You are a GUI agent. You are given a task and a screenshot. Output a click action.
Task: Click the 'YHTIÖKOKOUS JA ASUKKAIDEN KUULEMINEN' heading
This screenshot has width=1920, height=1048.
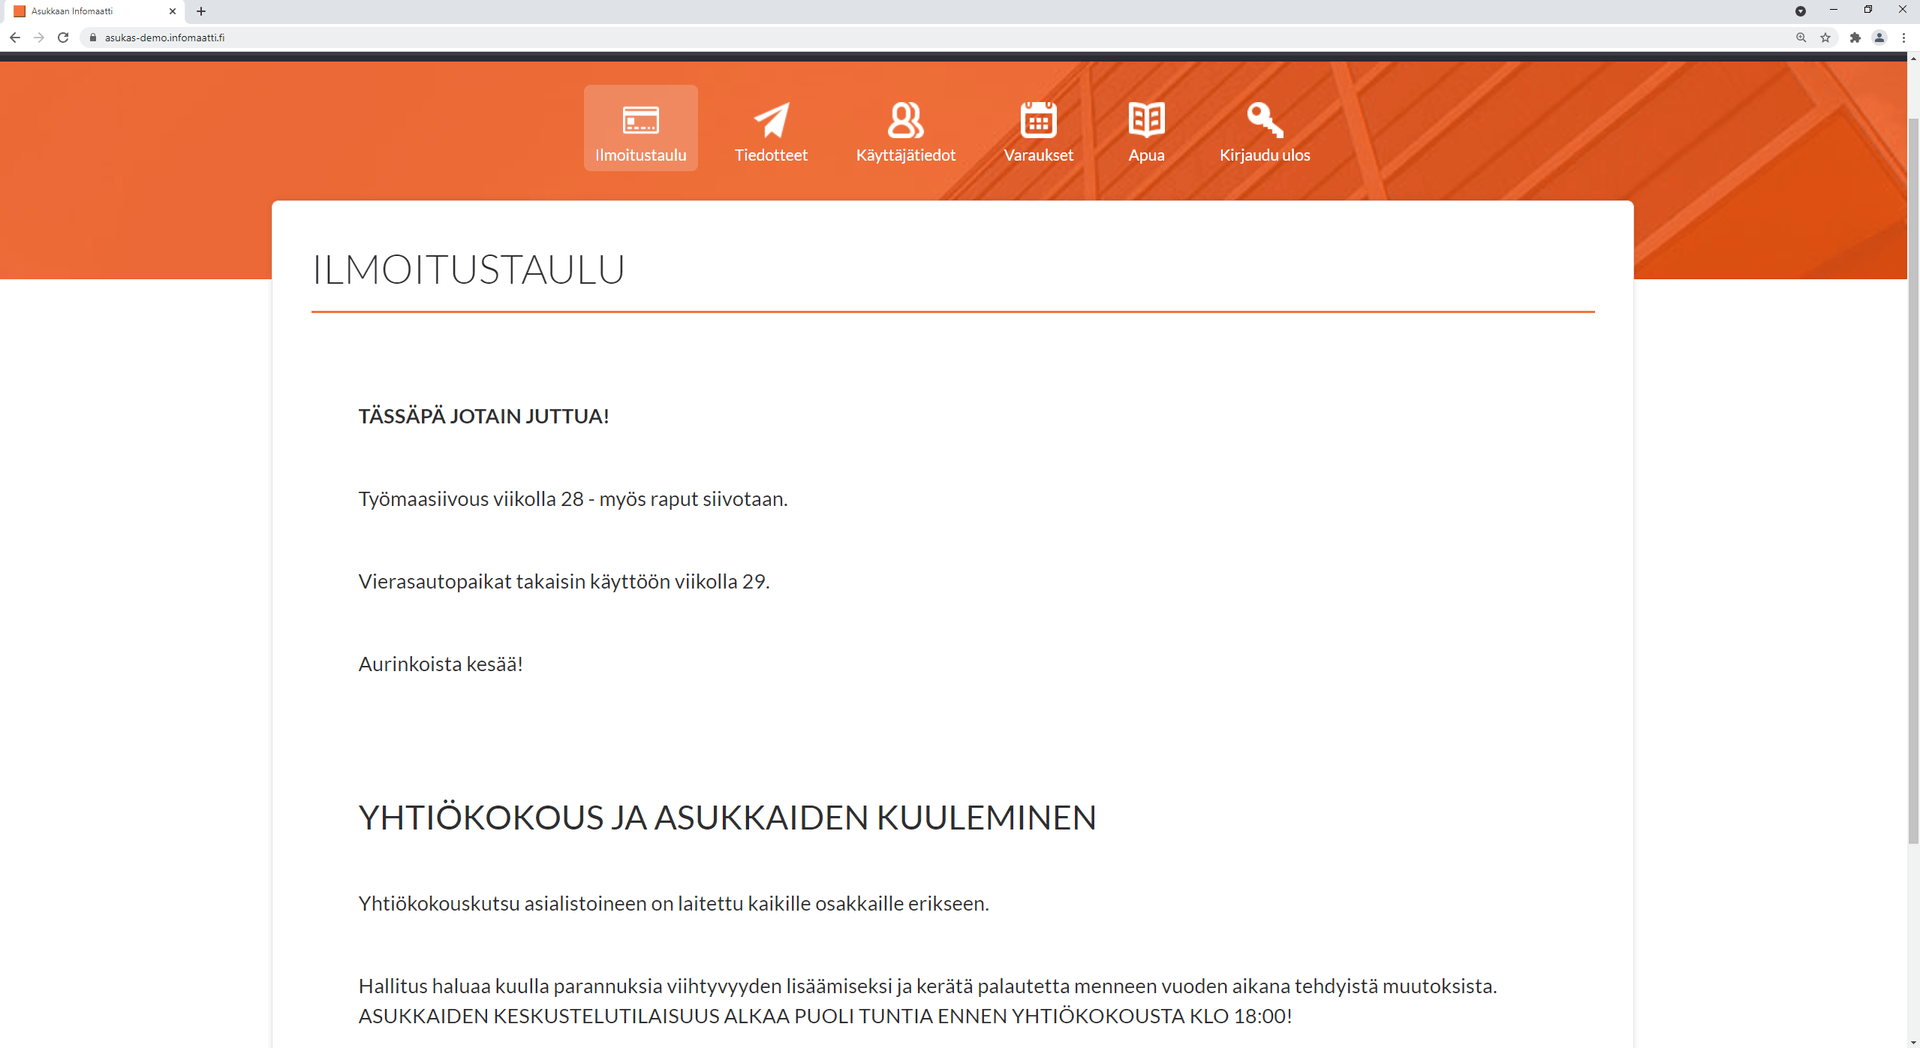pyautogui.click(x=727, y=817)
